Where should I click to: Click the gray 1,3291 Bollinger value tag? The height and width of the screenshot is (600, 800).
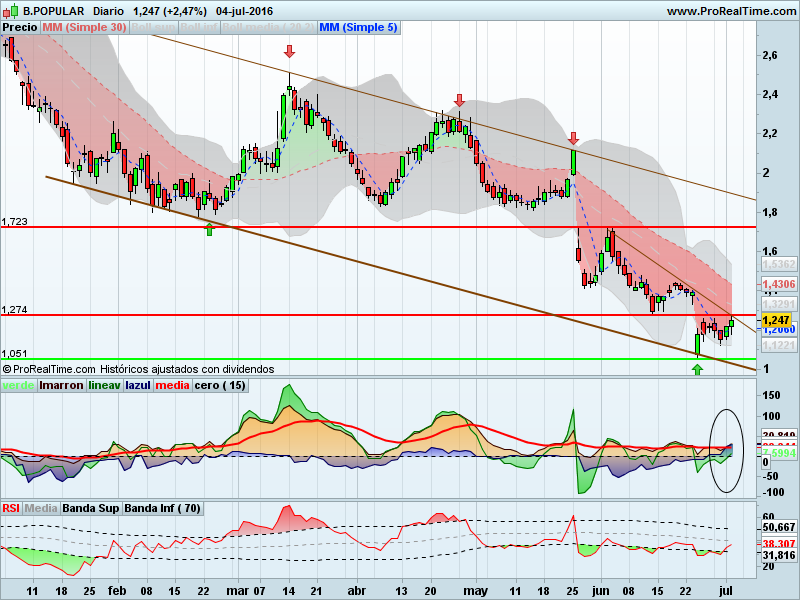[779, 305]
